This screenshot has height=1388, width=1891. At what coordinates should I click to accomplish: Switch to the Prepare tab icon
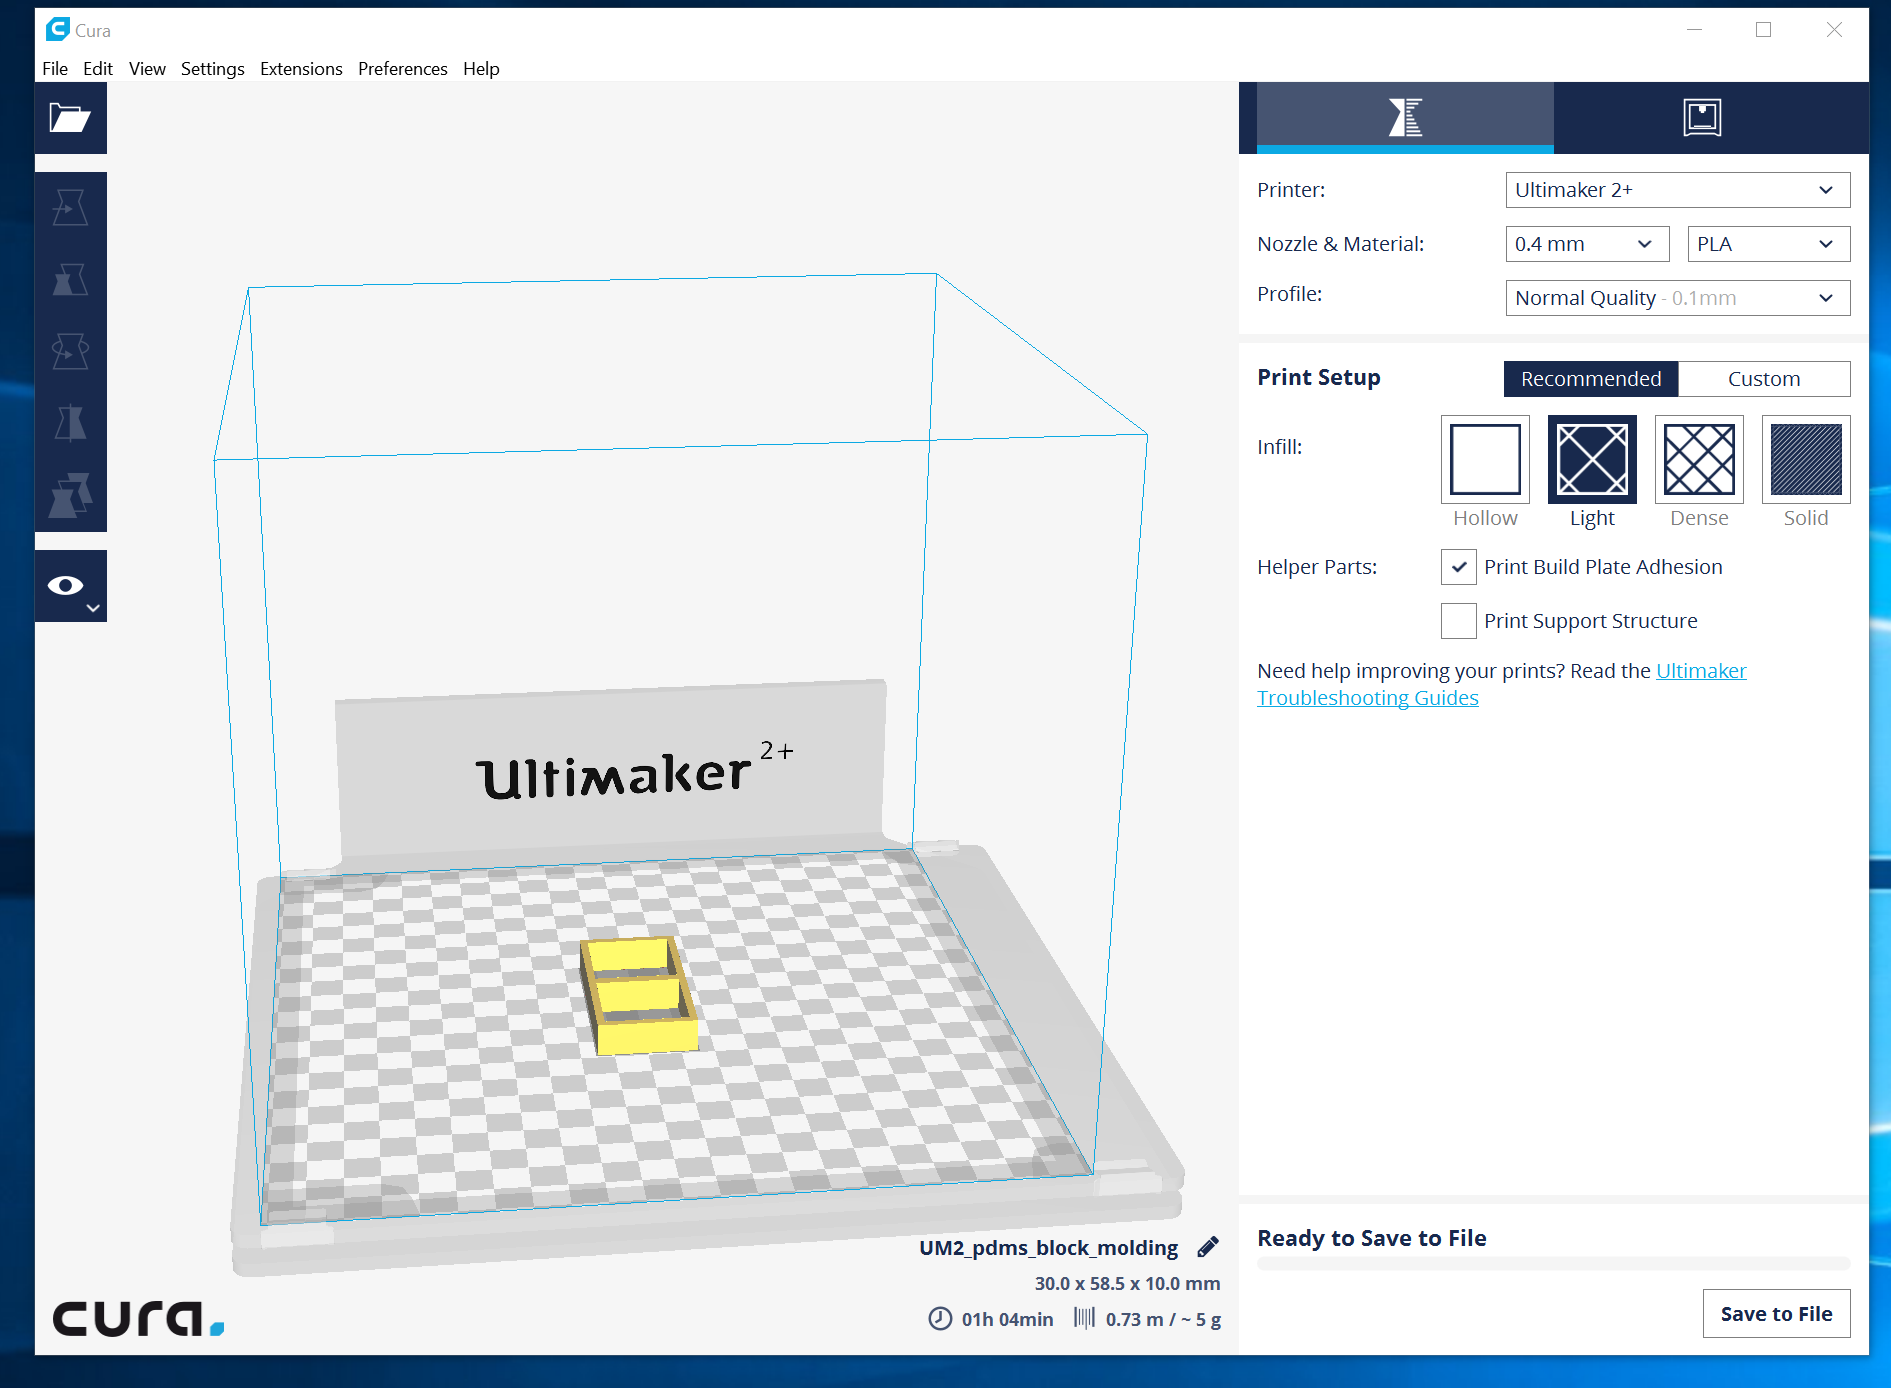point(1405,118)
